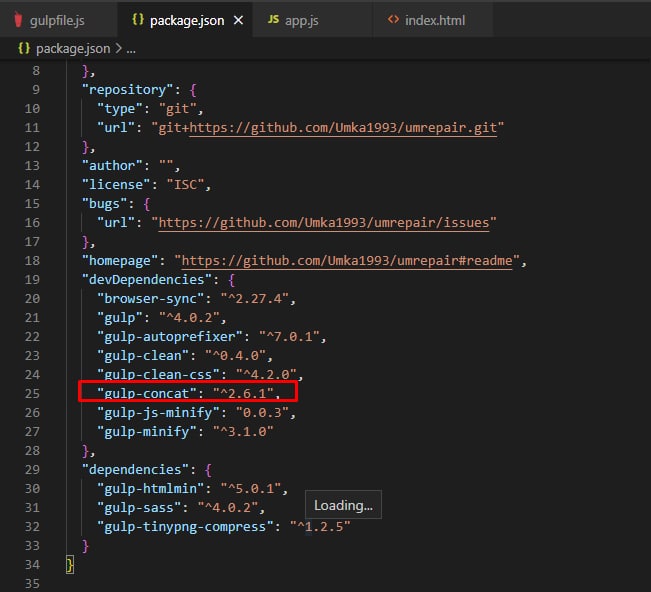Click the gulp icon on gulpfile.js tab
Viewport: 651px width, 592px height.
tap(18, 20)
